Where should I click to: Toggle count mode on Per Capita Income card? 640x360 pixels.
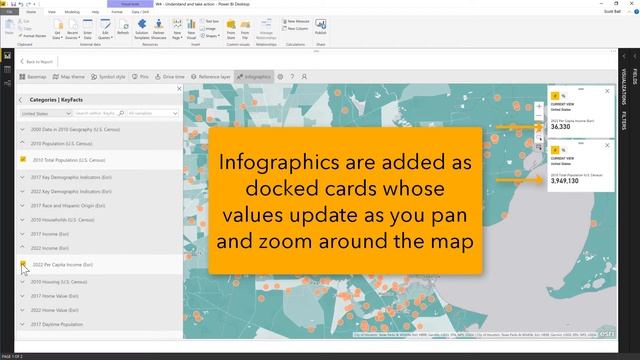tap(555, 96)
